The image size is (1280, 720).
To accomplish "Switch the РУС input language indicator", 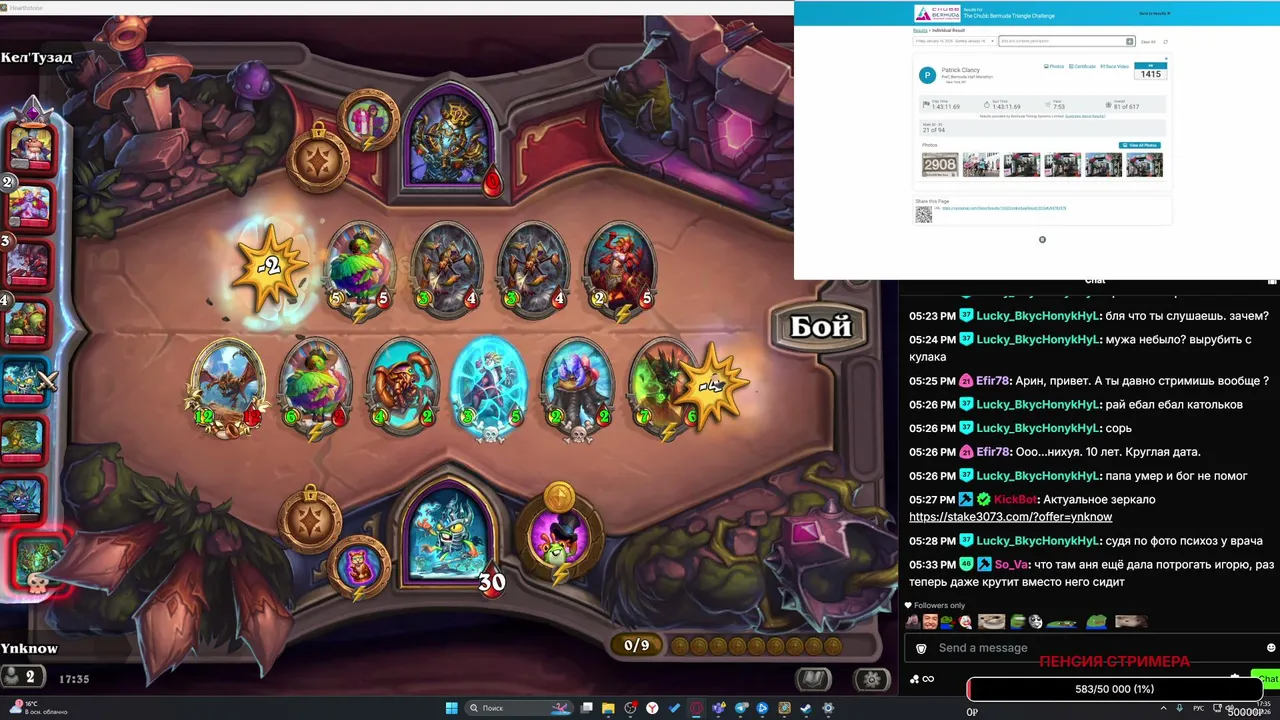I will [1199, 708].
